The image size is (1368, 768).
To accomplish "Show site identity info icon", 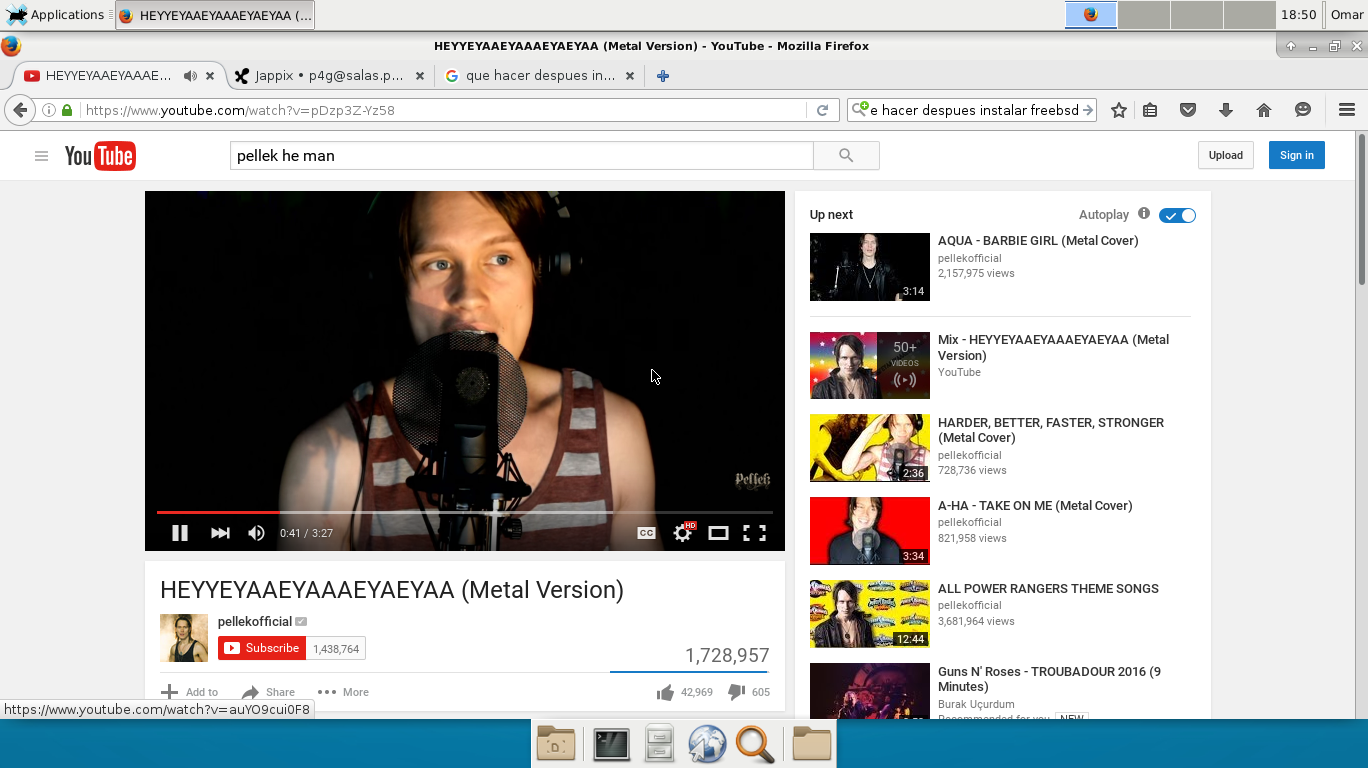I will 49,110.
